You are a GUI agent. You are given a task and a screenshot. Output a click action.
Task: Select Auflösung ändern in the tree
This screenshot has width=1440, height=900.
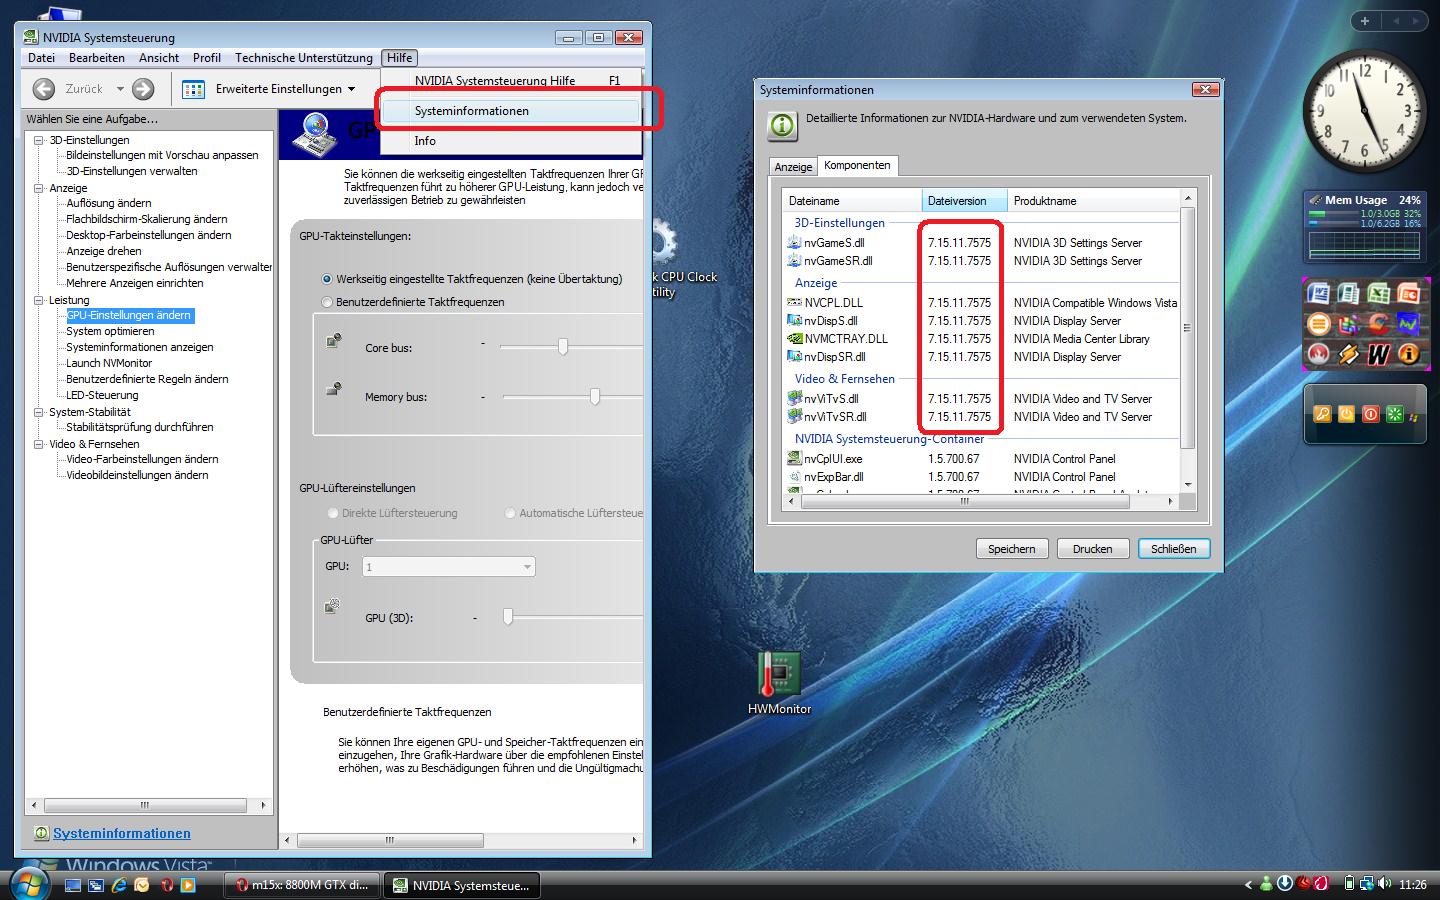click(109, 203)
